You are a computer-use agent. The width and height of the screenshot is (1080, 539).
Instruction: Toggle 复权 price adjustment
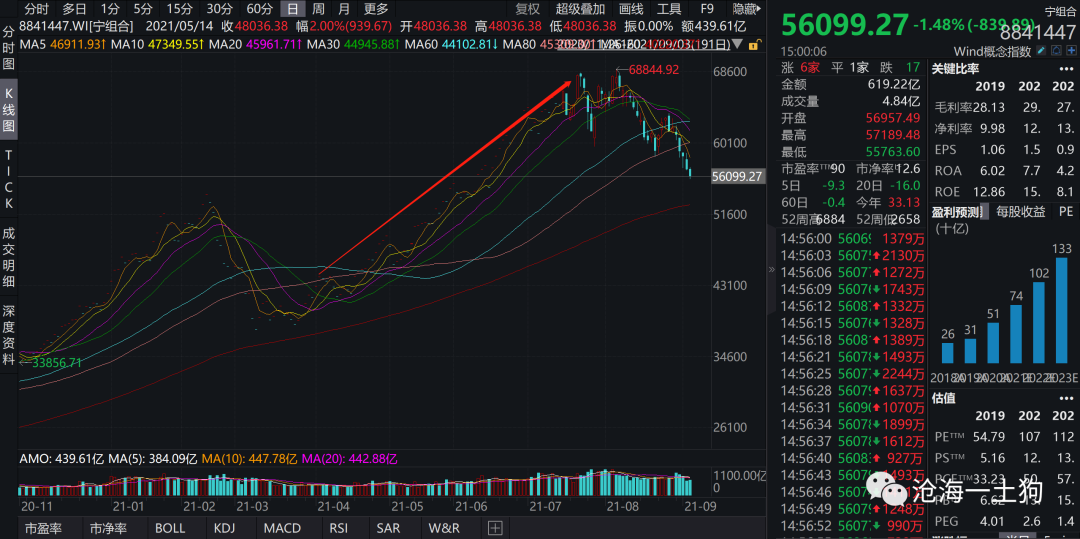(528, 9)
